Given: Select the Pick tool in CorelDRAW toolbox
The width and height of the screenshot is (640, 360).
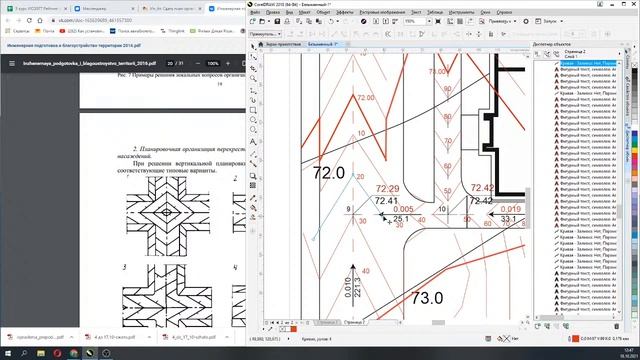Looking at the screenshot, I should pos(253,47).
